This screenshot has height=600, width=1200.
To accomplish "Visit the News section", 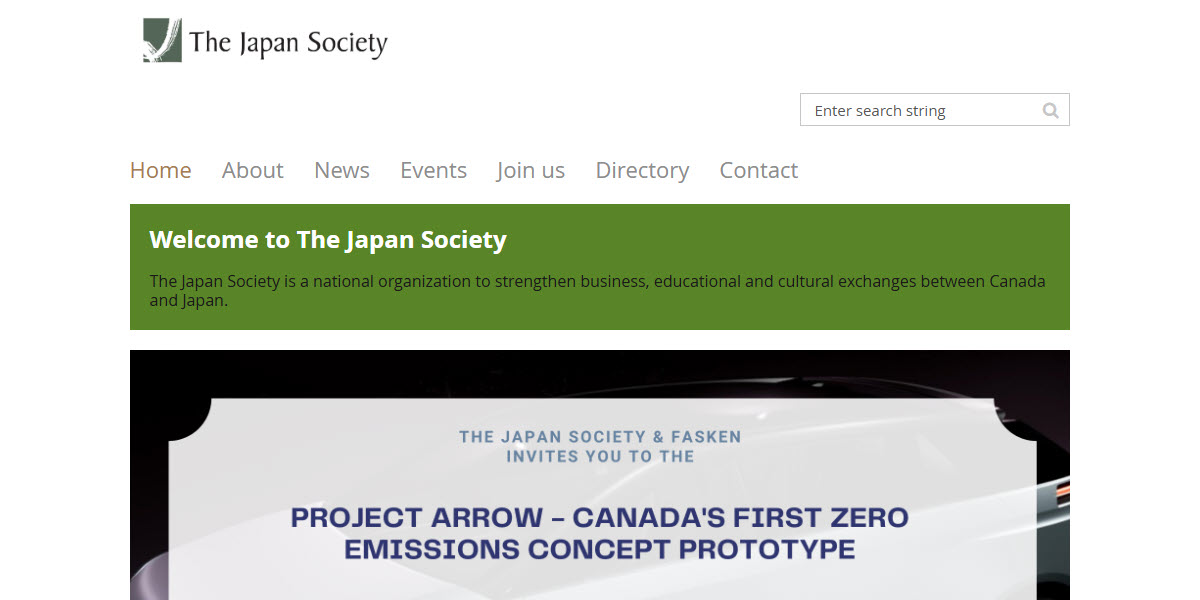I will [x=341, y=170].
